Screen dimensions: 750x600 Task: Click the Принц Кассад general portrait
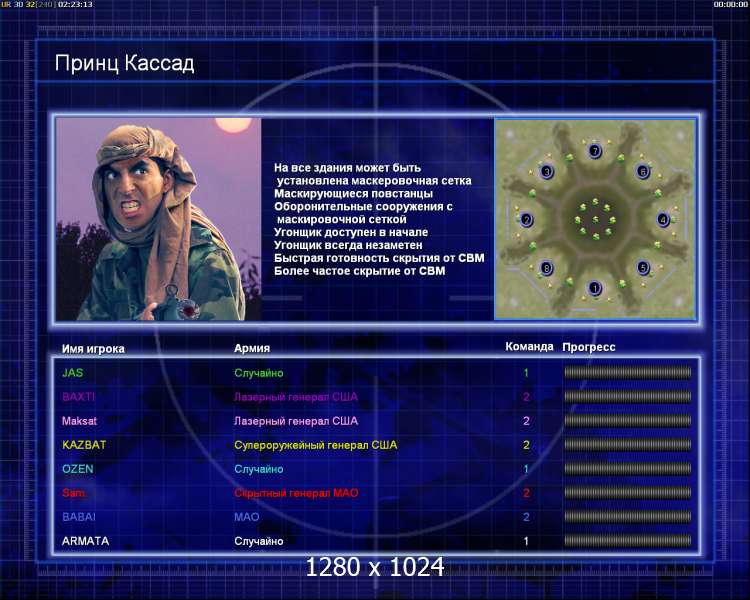click(158, 219)
